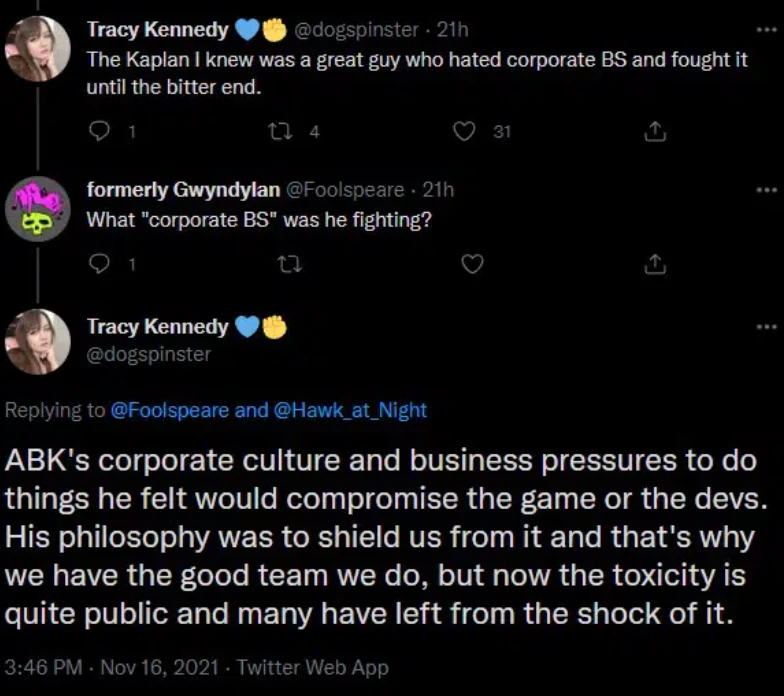Screen dimensions: 784x696
Task: Share formerly Gwyndylan's tweet
Action: tap(655, 263)
